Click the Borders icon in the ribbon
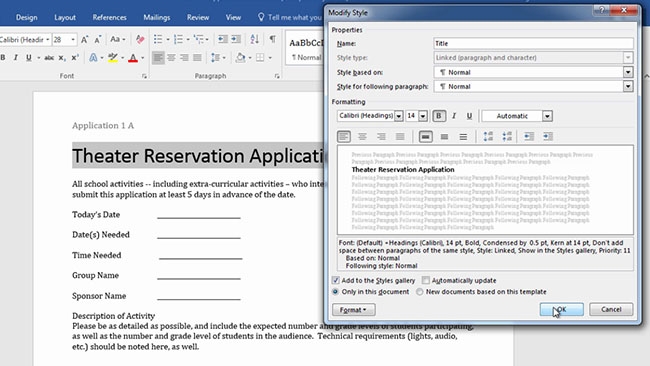650x366 pixels. coord(260,58)
